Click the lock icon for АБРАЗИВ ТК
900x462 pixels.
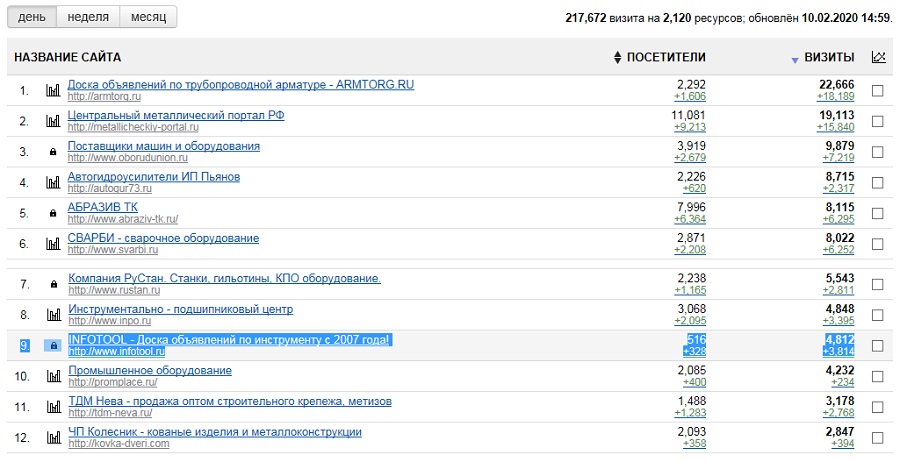(x=53, y=213)
